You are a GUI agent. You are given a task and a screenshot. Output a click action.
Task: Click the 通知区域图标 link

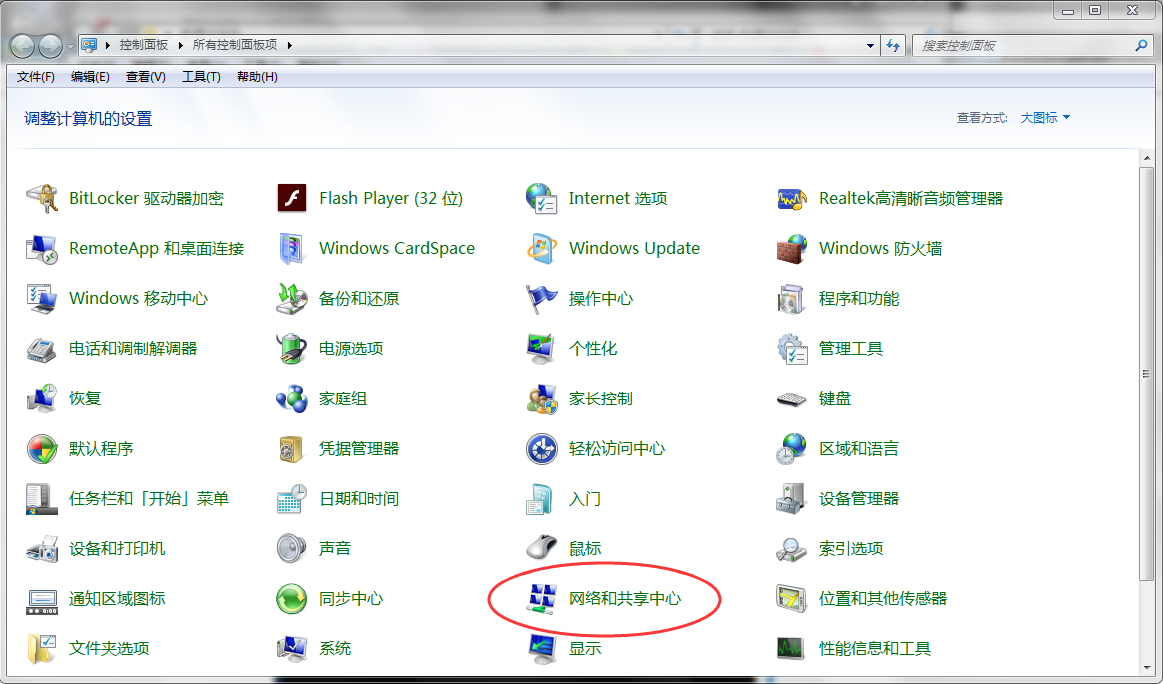click(x=117, y=599)
